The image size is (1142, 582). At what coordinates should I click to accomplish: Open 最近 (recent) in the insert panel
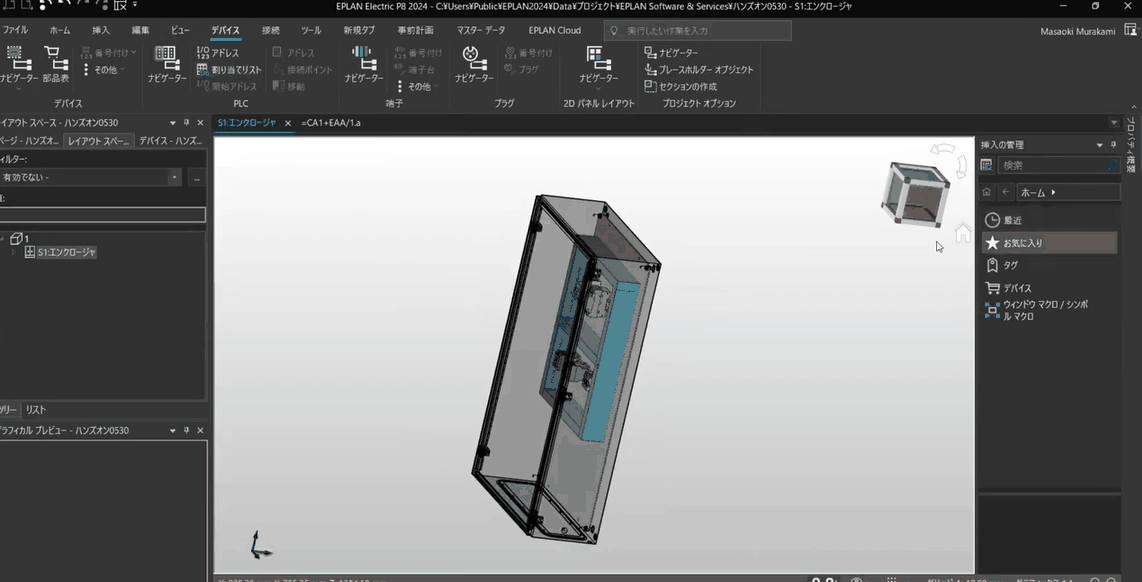pyautogui.click(x=1012, y=219)
